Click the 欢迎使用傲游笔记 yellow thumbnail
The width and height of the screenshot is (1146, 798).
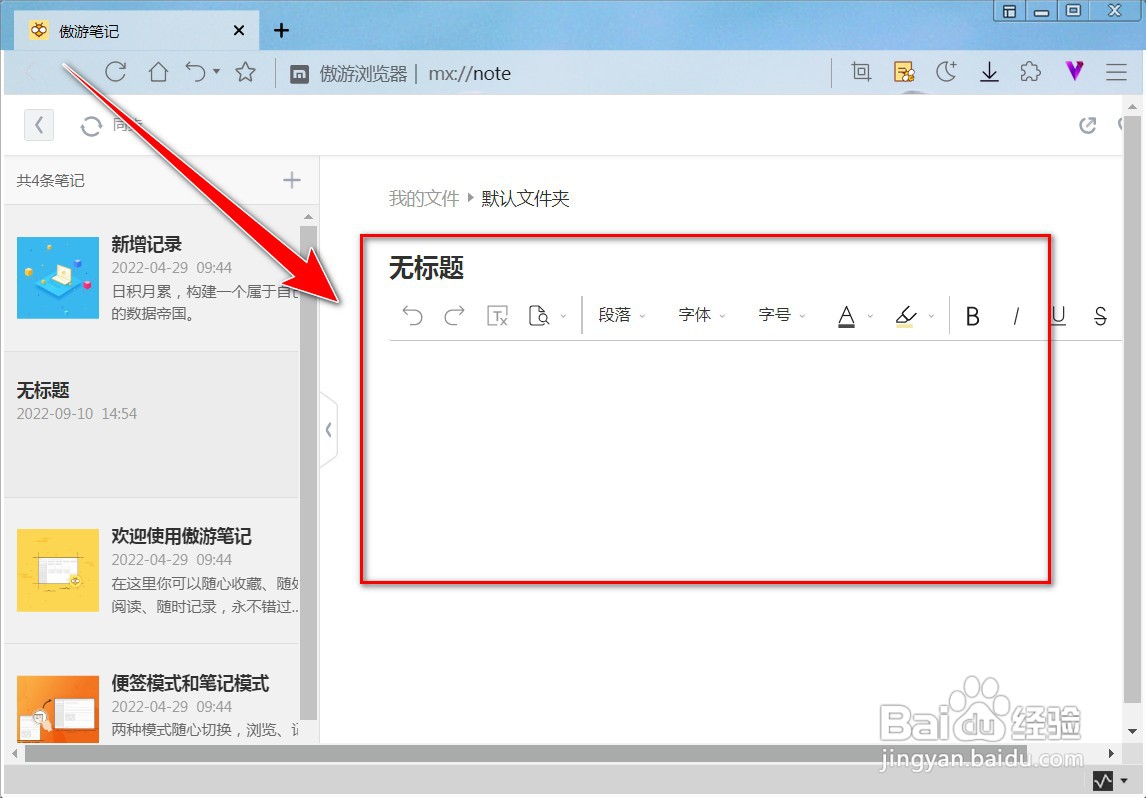[x=58, y=570]
